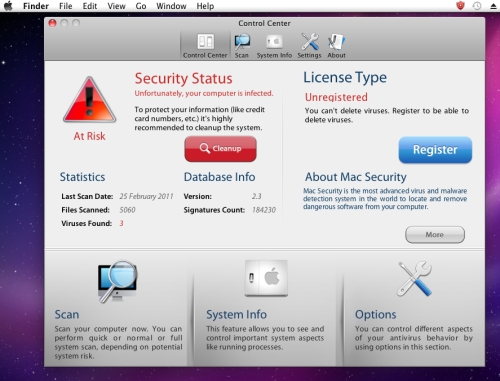Click the large System Info icon
Image resolution: width=500 pixels, height=381 pixels.
coord(266,279)
